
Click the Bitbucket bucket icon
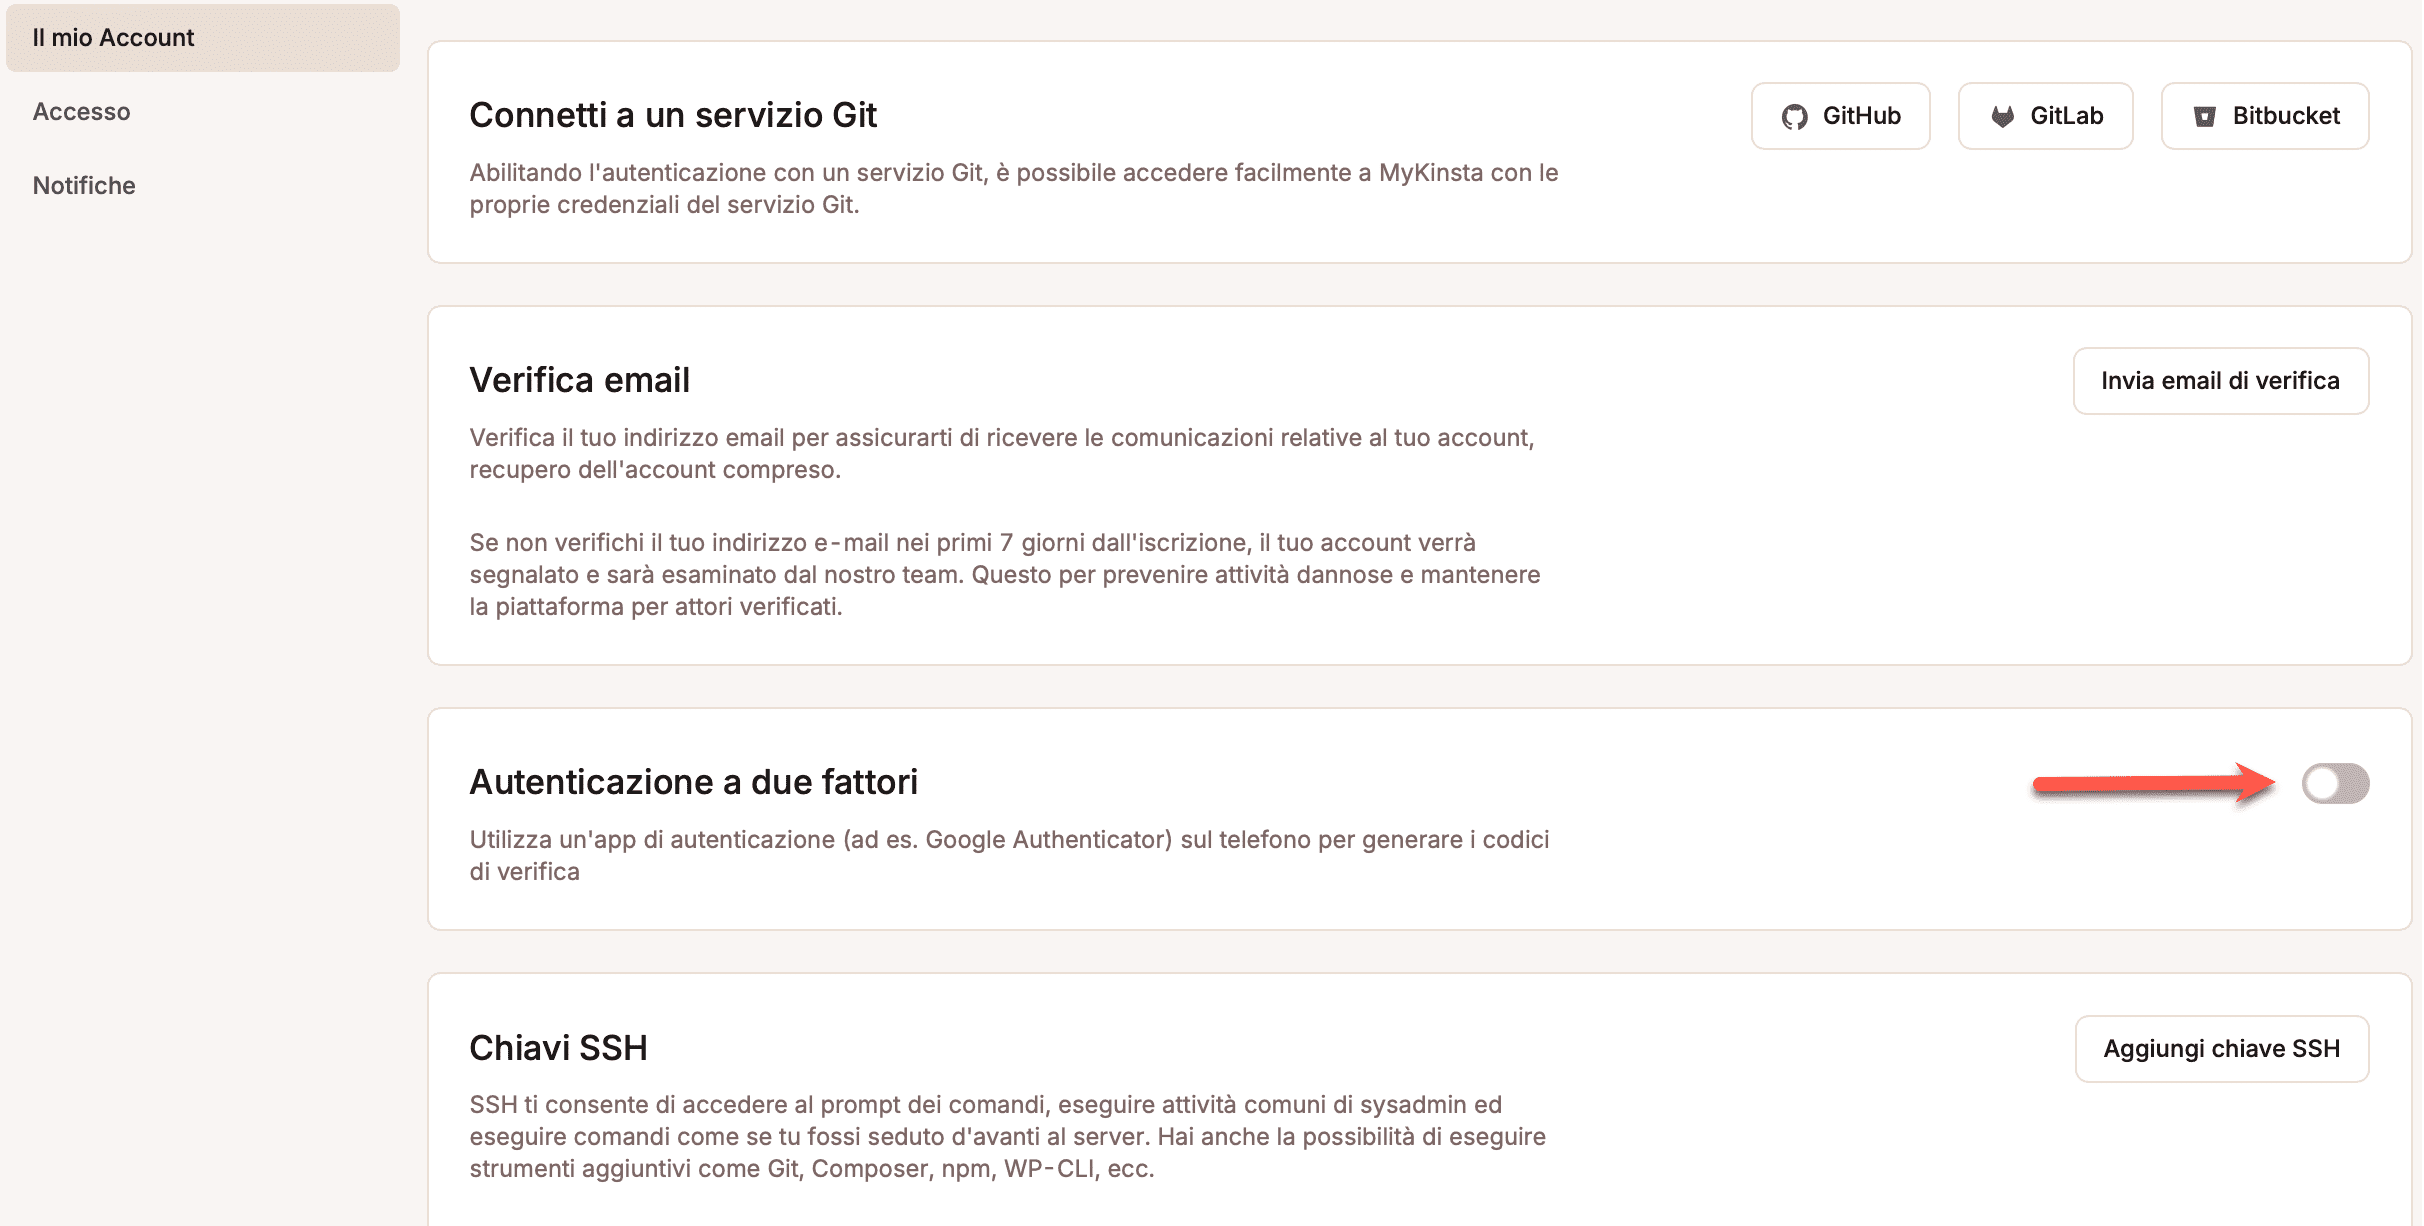click(2205, 117)
